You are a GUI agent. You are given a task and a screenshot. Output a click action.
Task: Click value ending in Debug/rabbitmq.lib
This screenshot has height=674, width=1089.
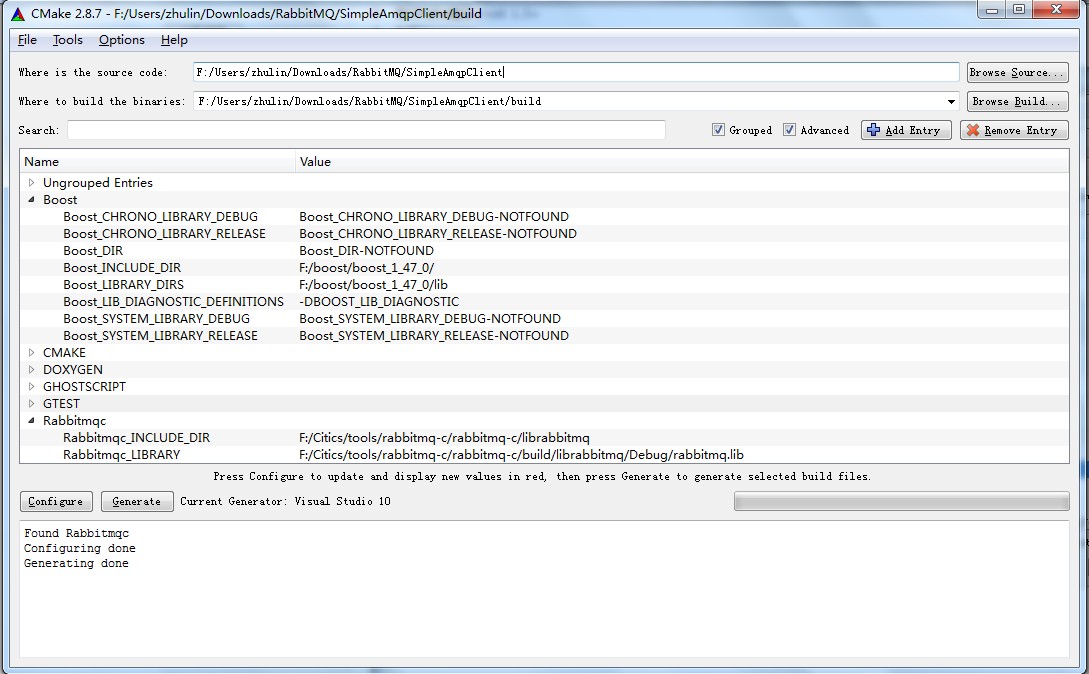pos(522,454)
